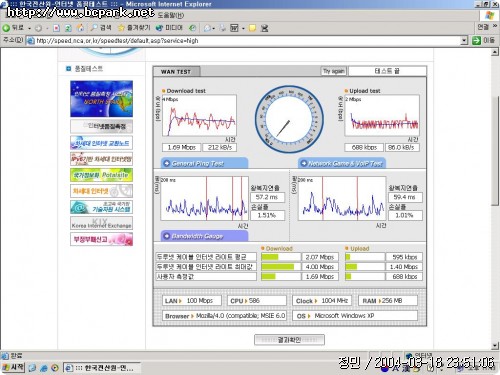
Task: Click the 57.2 ms round-trip delay value
Action: click(267, 197)
